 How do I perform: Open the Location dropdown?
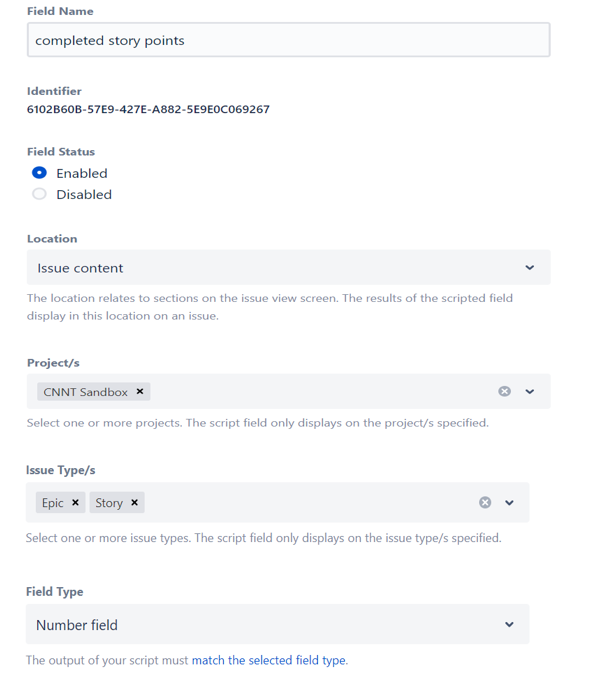click(288, 267)
